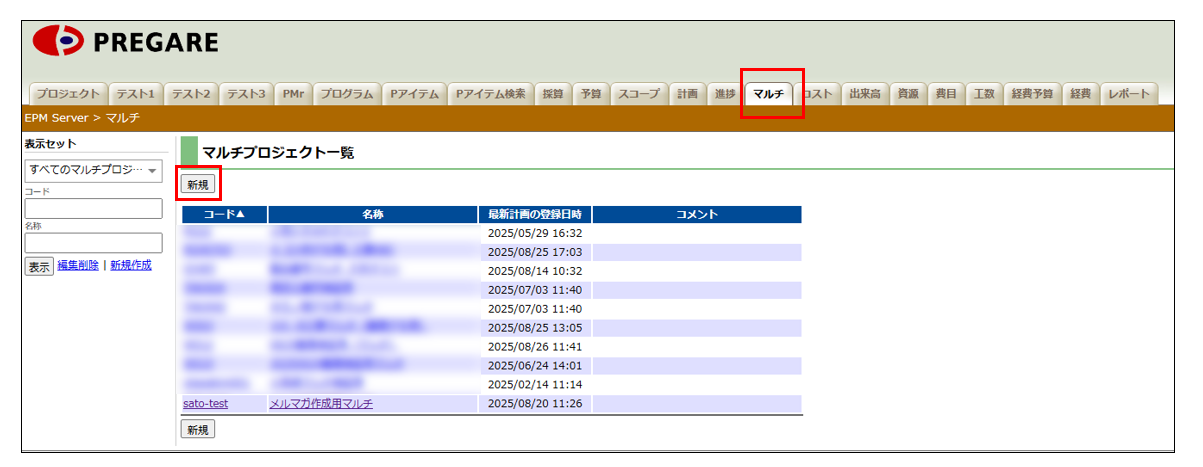The image size is (1203, 467).
Task: Open the メルマガ作成用マルチ link
Action: click(321, 404)
